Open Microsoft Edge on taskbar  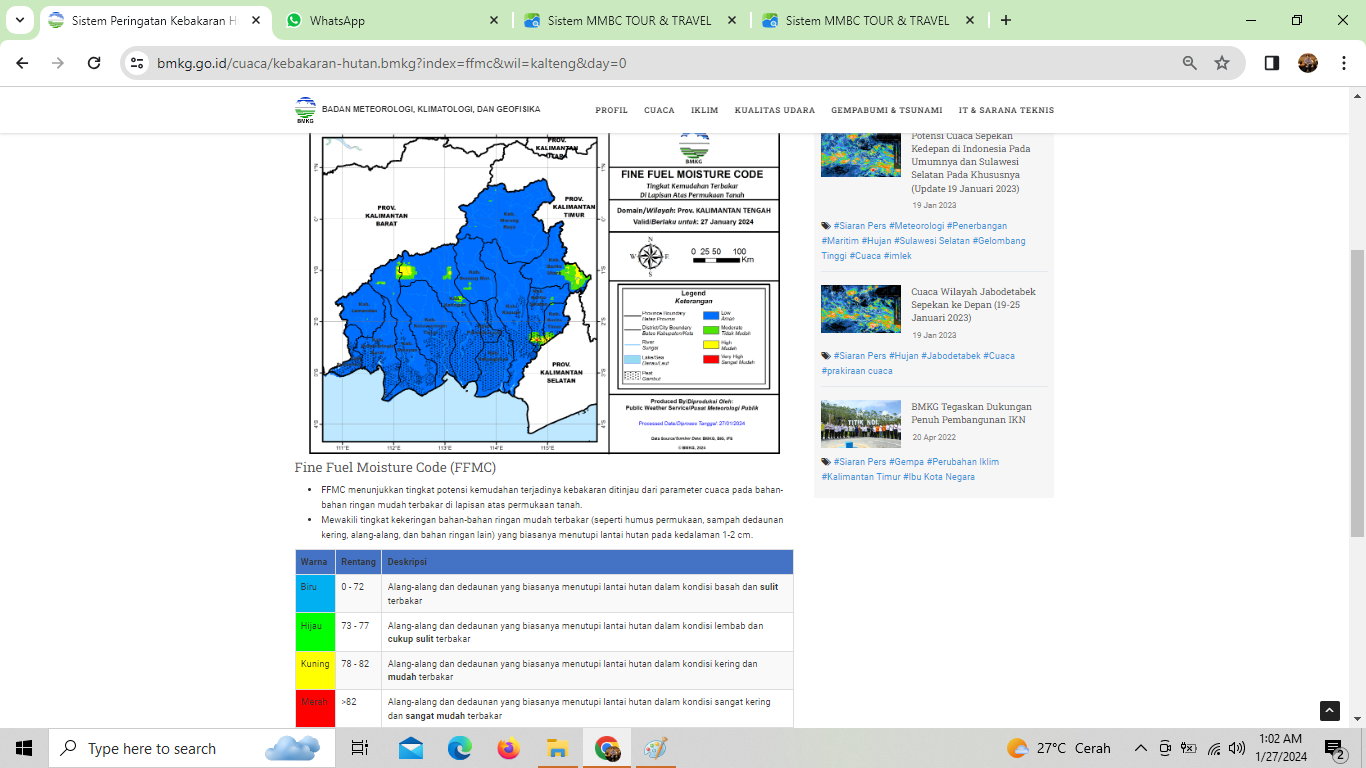(460, 748)
